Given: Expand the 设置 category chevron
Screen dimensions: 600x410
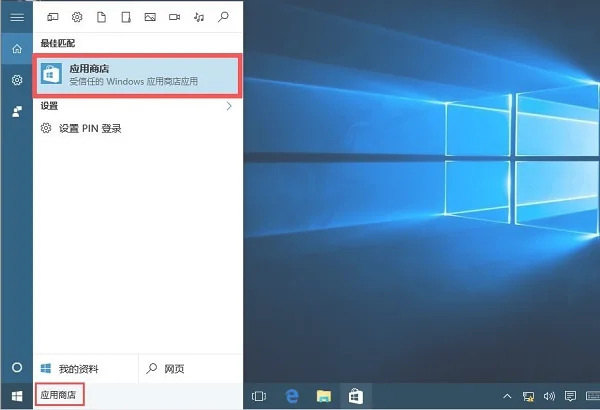Looking at the screenshot, I should (229, 106).
